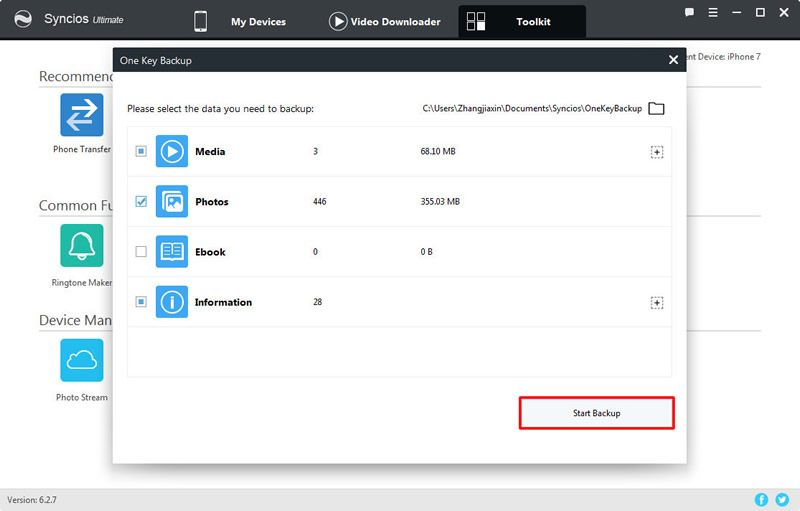Click the Ringtone Maker label
The image size is (800, 511).
pos(82,283)
